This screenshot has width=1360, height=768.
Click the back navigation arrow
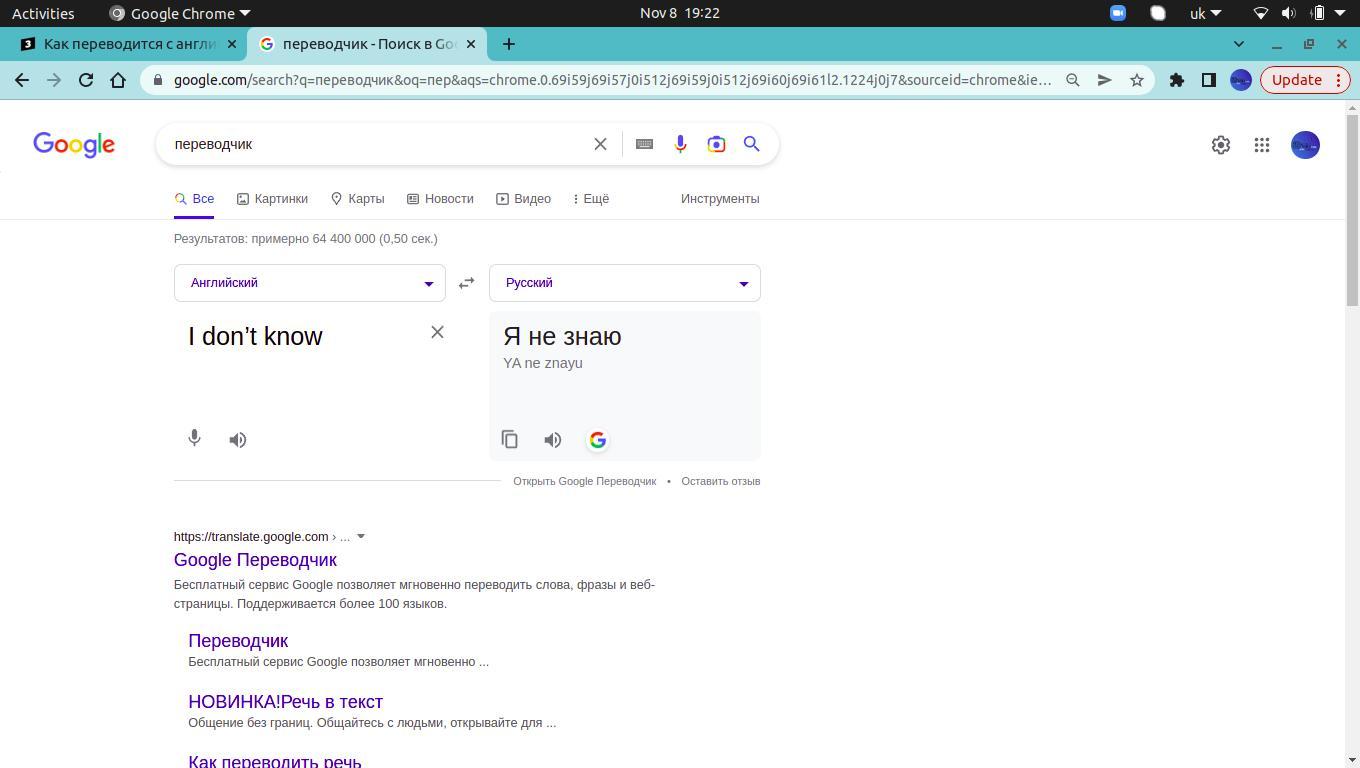22,80
